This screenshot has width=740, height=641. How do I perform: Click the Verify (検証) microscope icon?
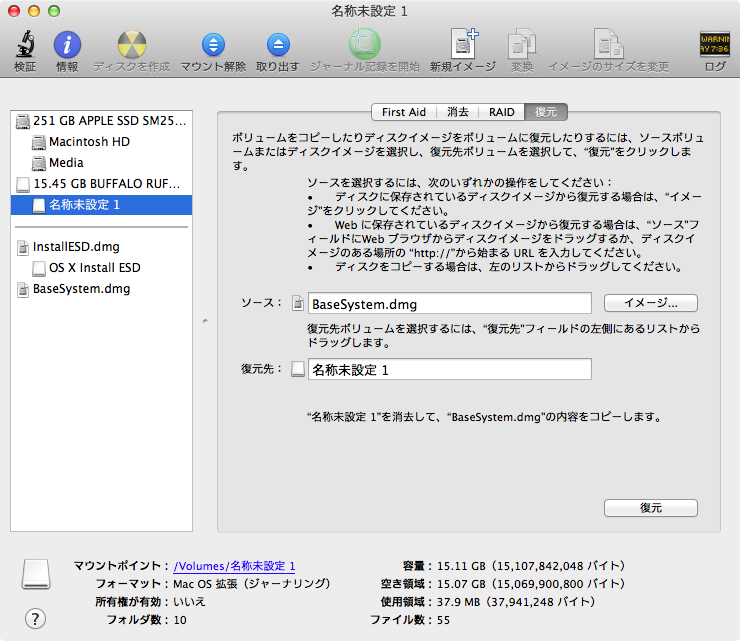click(x=25, y=44)
